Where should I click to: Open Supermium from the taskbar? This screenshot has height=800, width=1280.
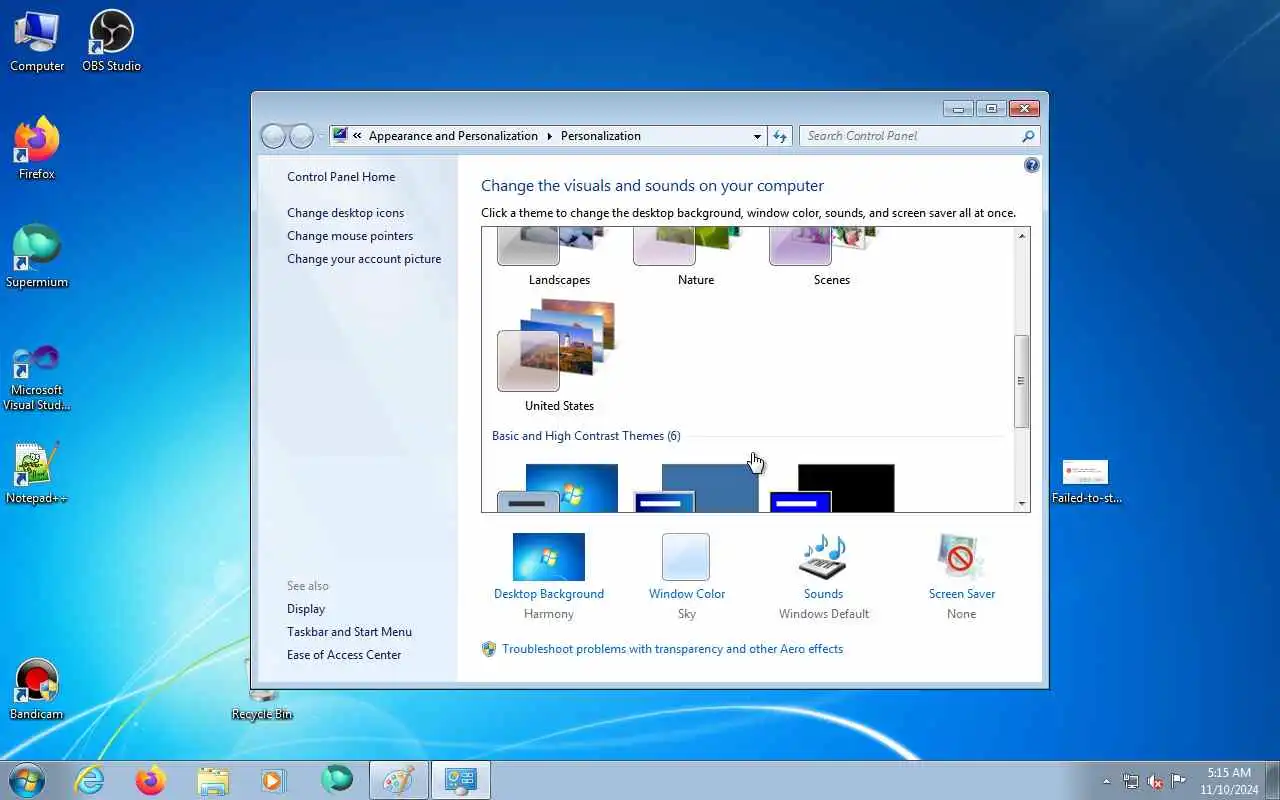[x=337, y=779]
